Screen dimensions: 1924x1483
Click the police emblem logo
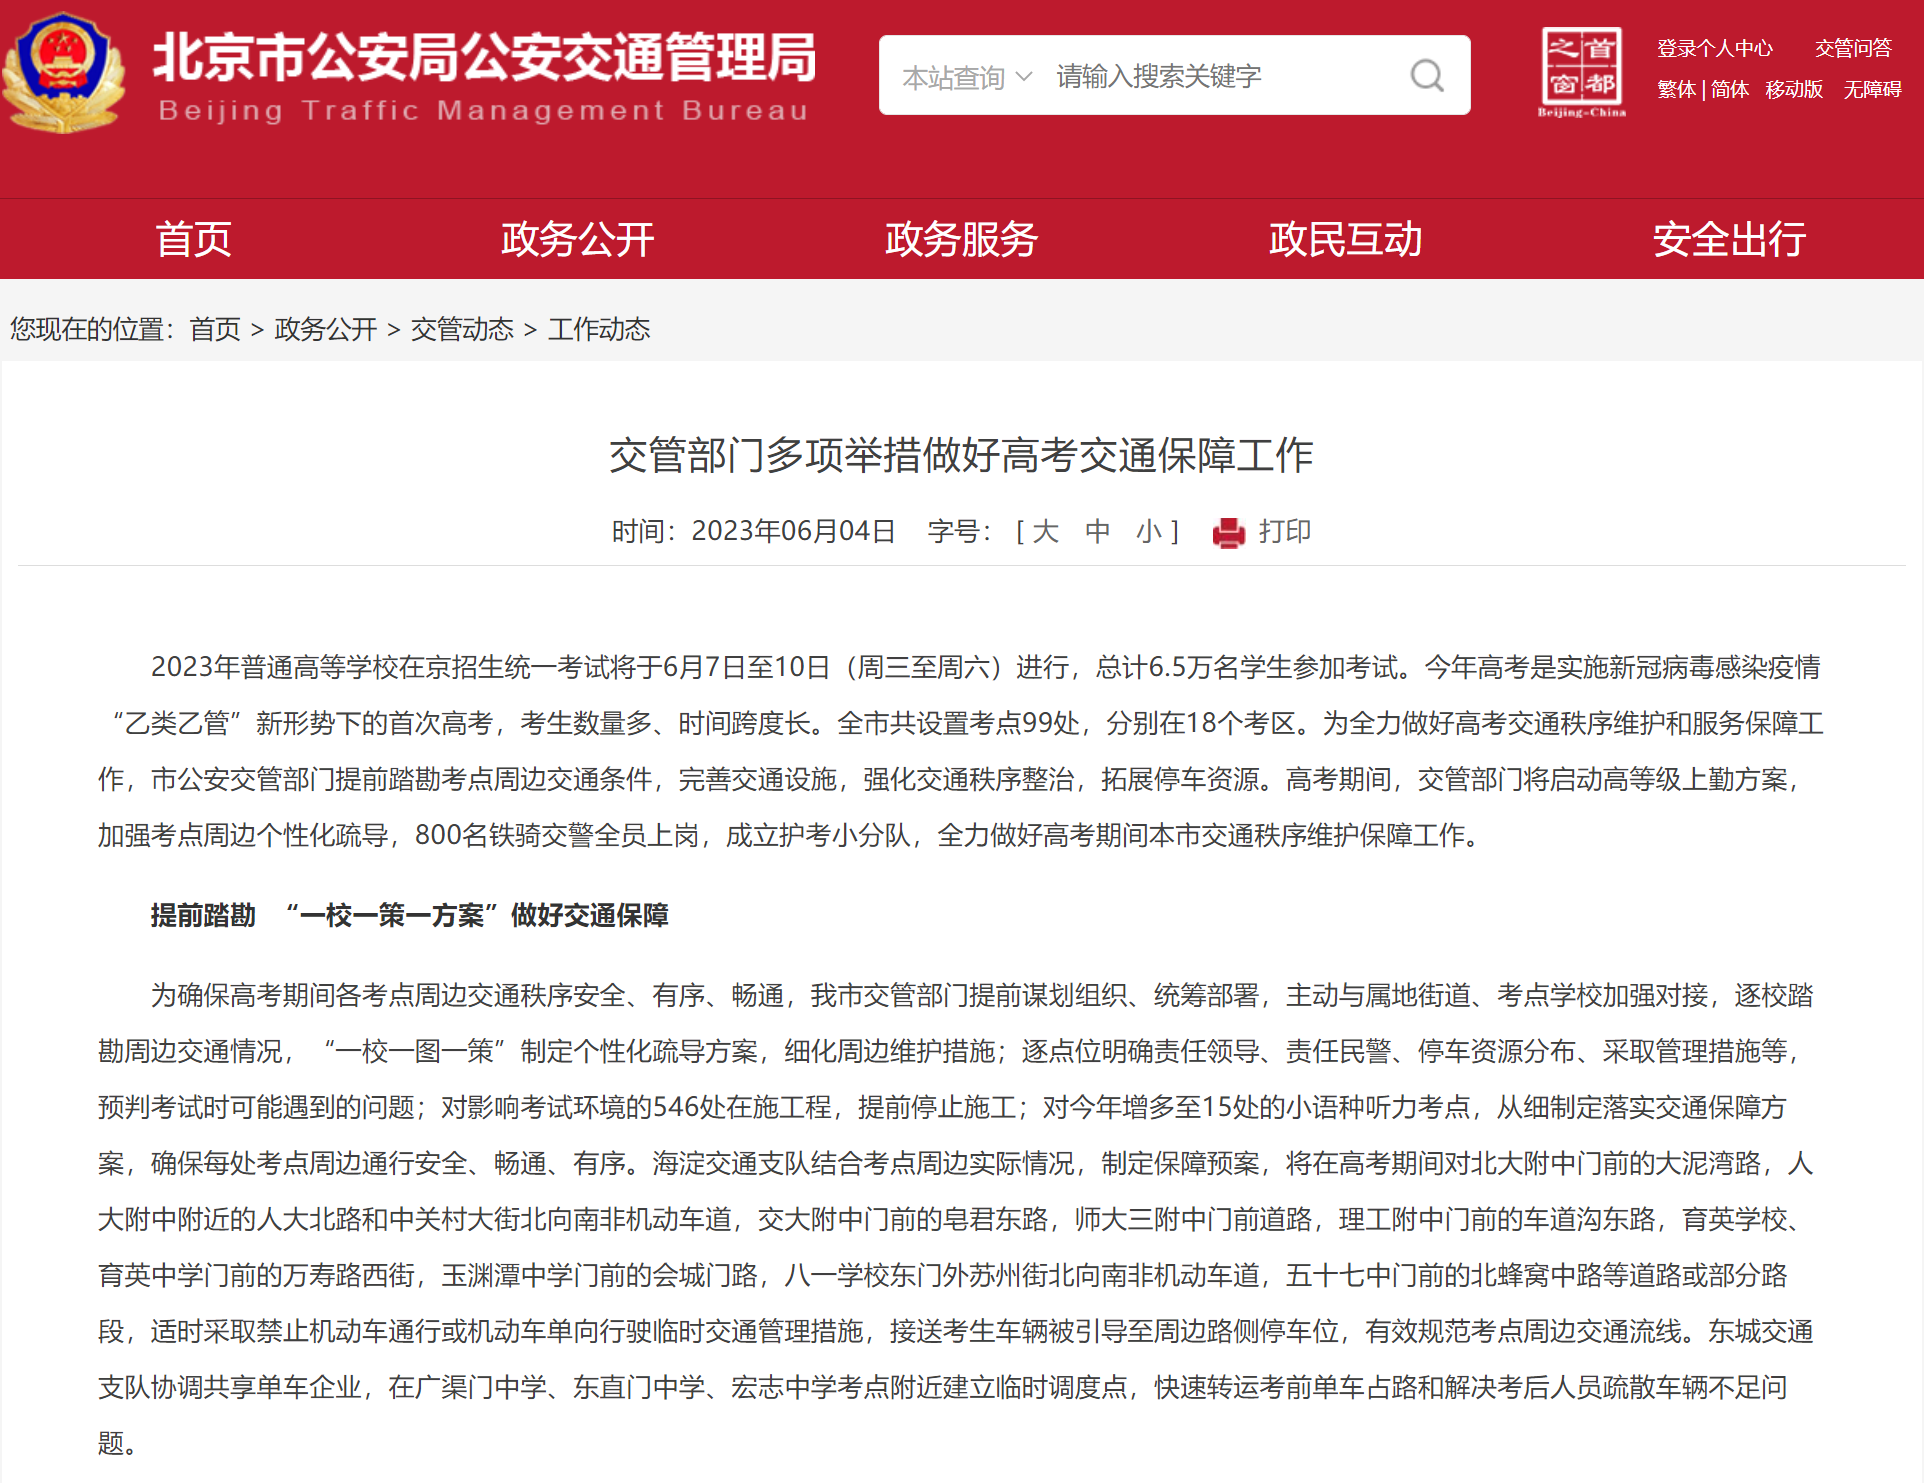64,73
